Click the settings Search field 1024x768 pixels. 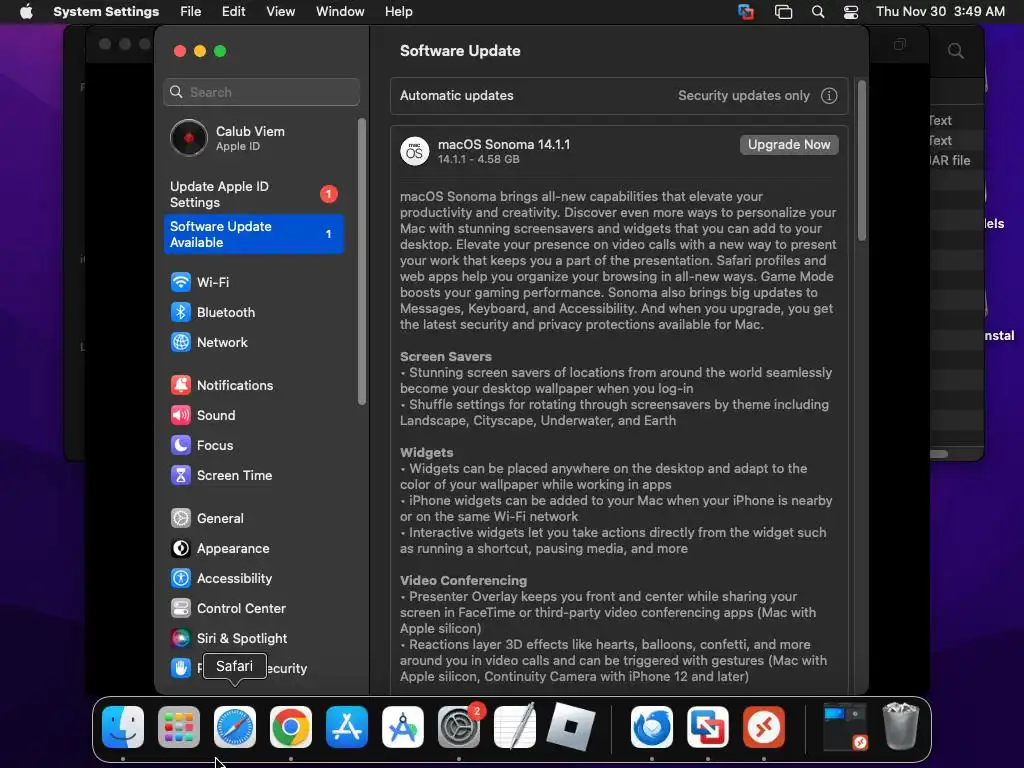point(261,92)
